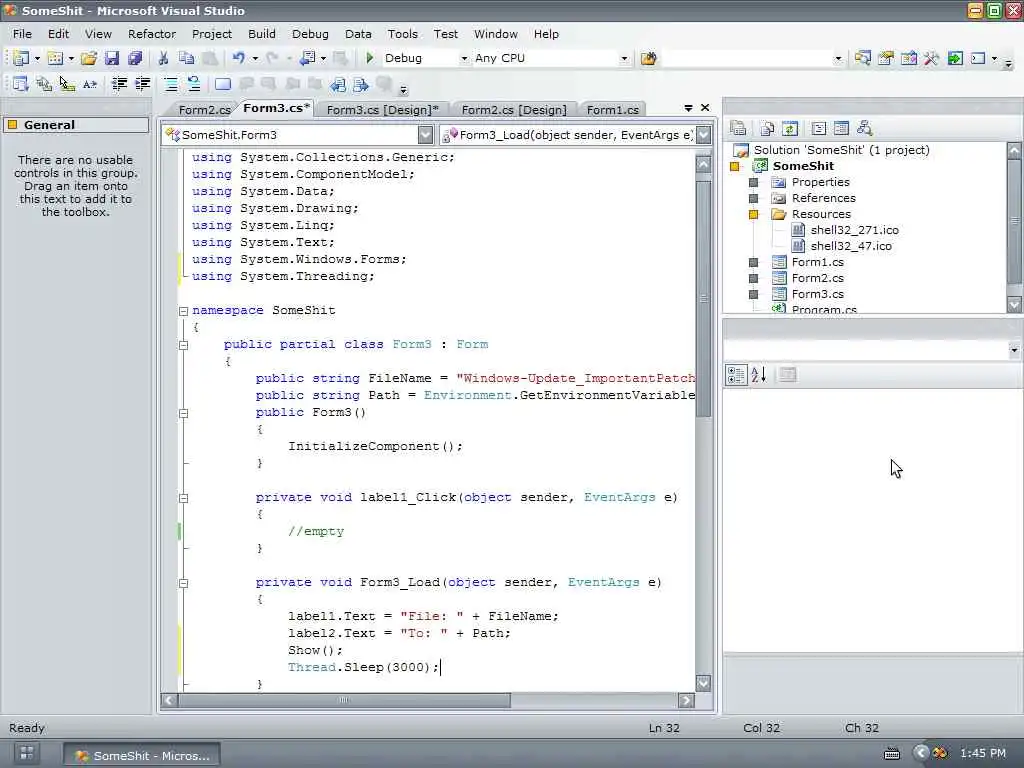Screen dimensions: 1024x768
Task: Click the Increase Indent icon
Action: pyautogui.click(x=142, y=84)
